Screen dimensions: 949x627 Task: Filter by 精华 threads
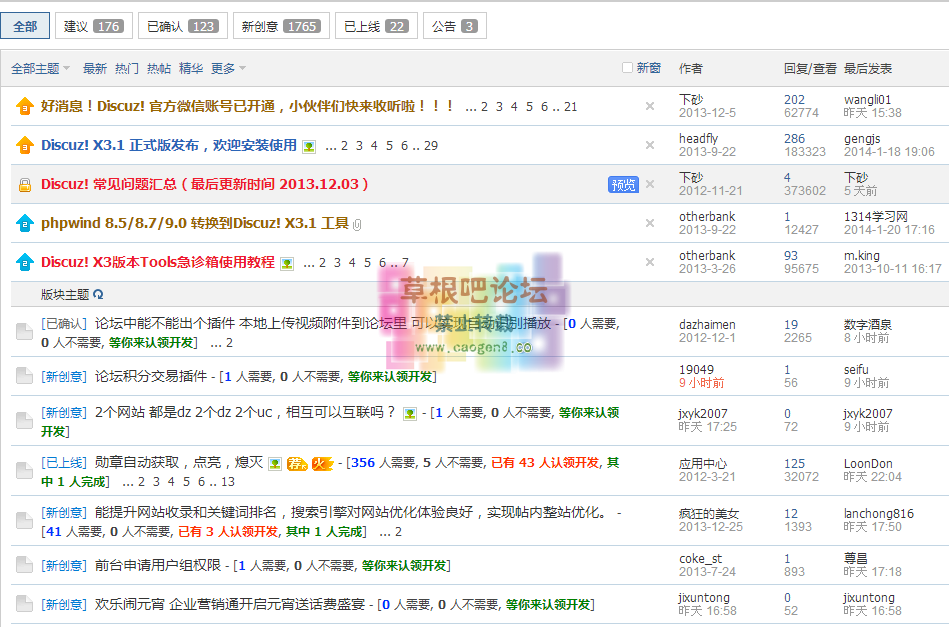pos(191,69)
